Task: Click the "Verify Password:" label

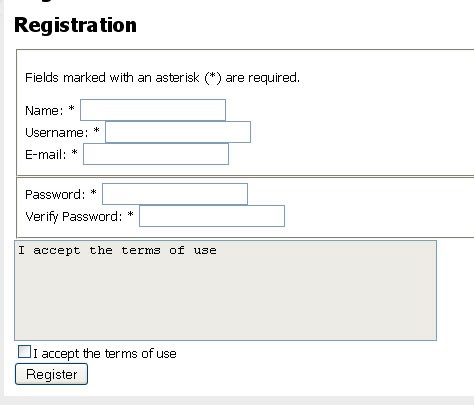Action: point(74,217)
